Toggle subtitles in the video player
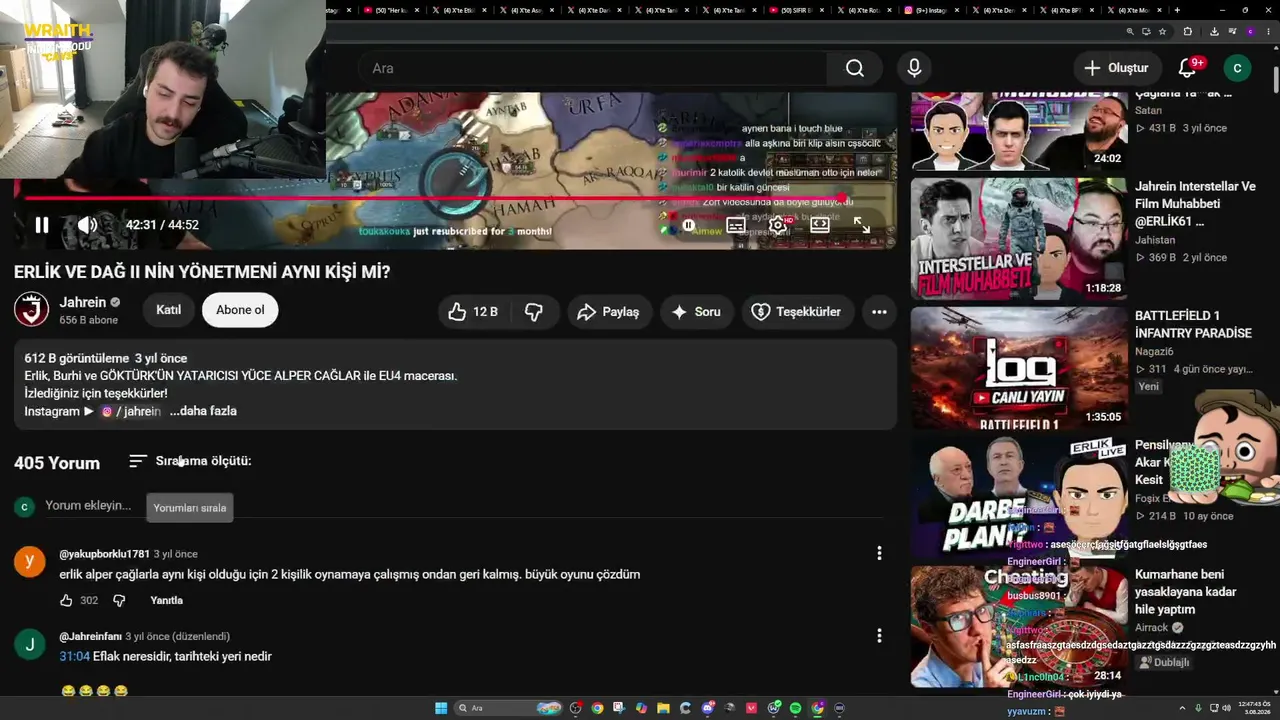Screen dimensions: 1280x720 click(x=736, y=225)
